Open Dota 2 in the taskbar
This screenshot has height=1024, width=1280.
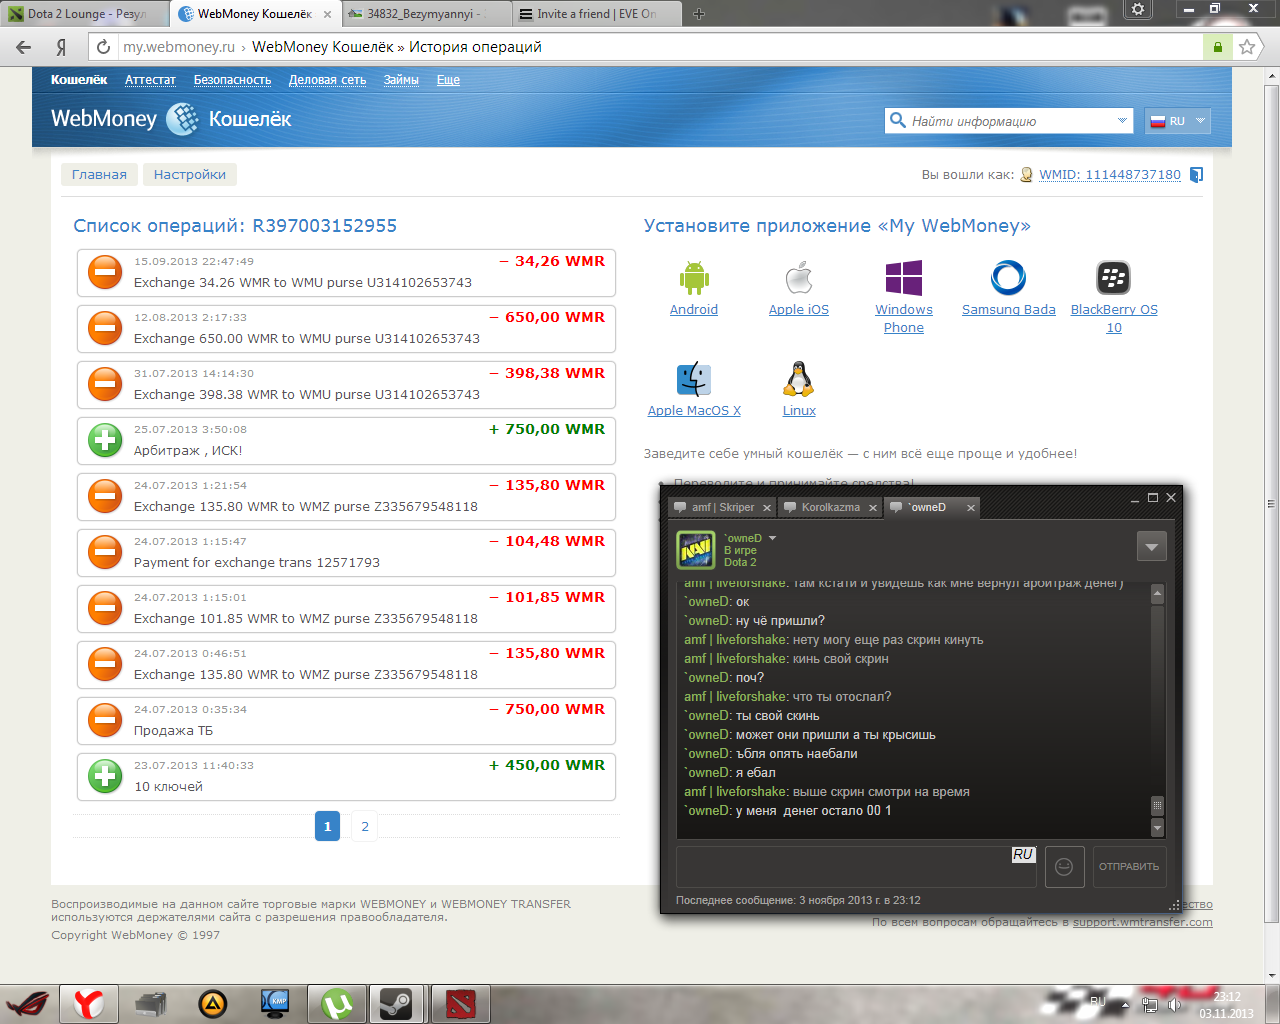tap(461, 1004)
